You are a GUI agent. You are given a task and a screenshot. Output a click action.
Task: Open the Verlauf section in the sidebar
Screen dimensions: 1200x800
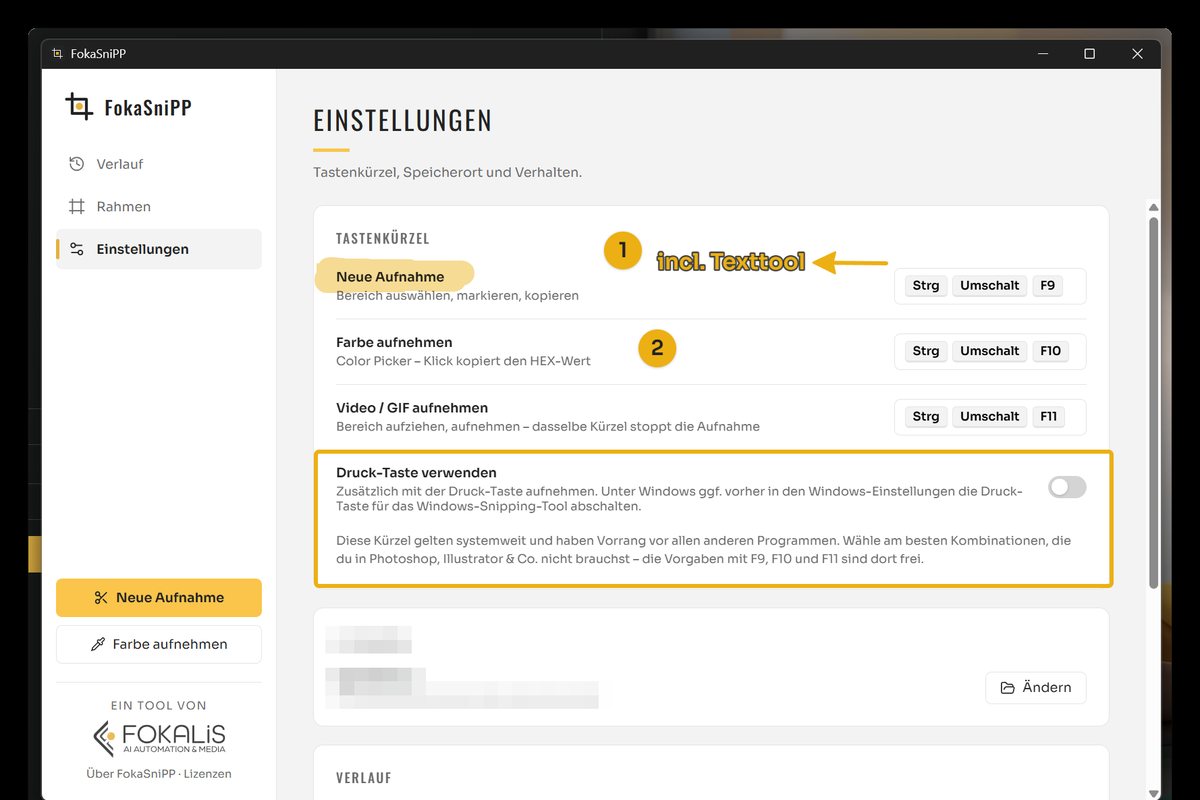(x=159, y=164)
